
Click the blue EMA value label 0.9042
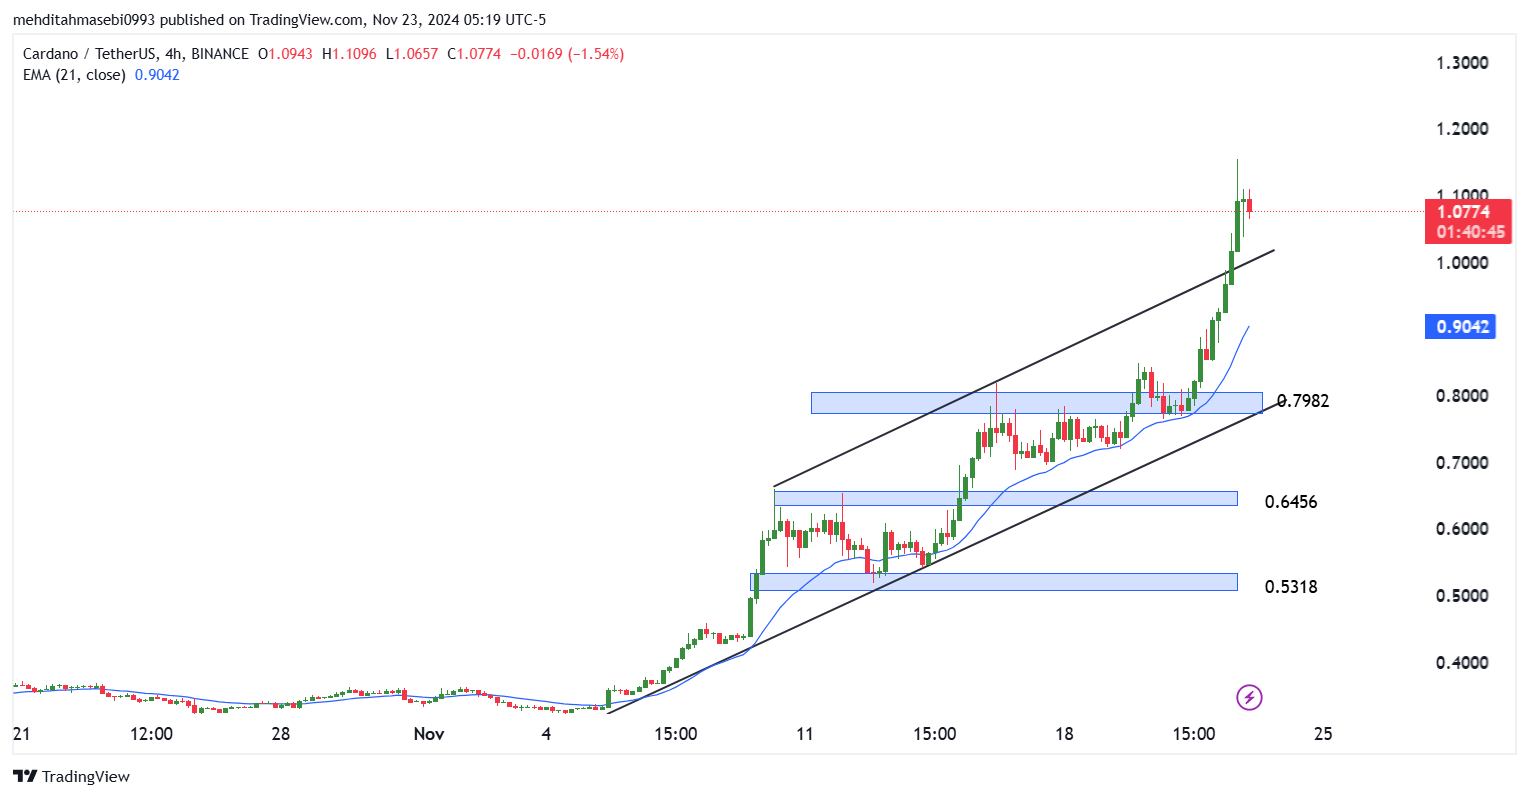[1460, 326]
